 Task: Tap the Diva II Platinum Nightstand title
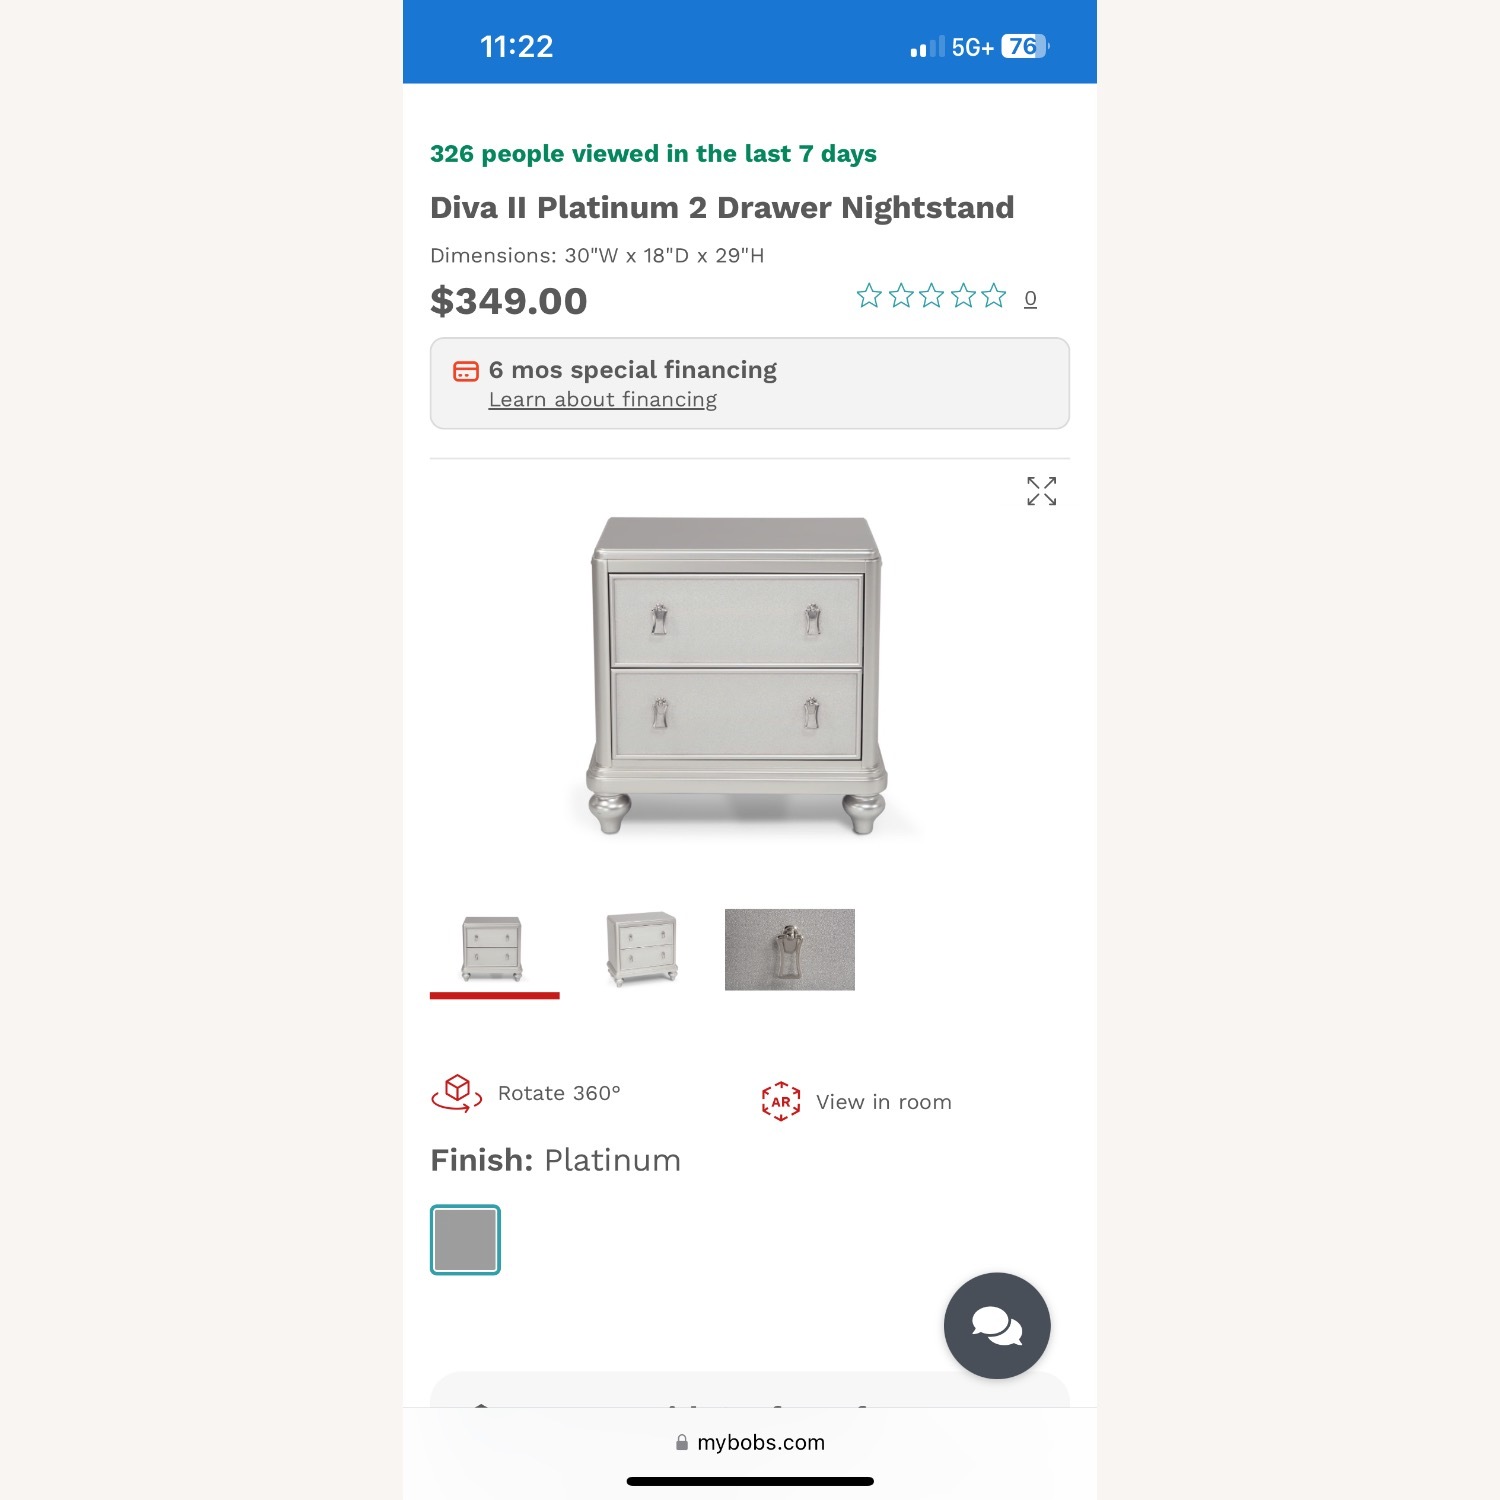pos(722,208)
